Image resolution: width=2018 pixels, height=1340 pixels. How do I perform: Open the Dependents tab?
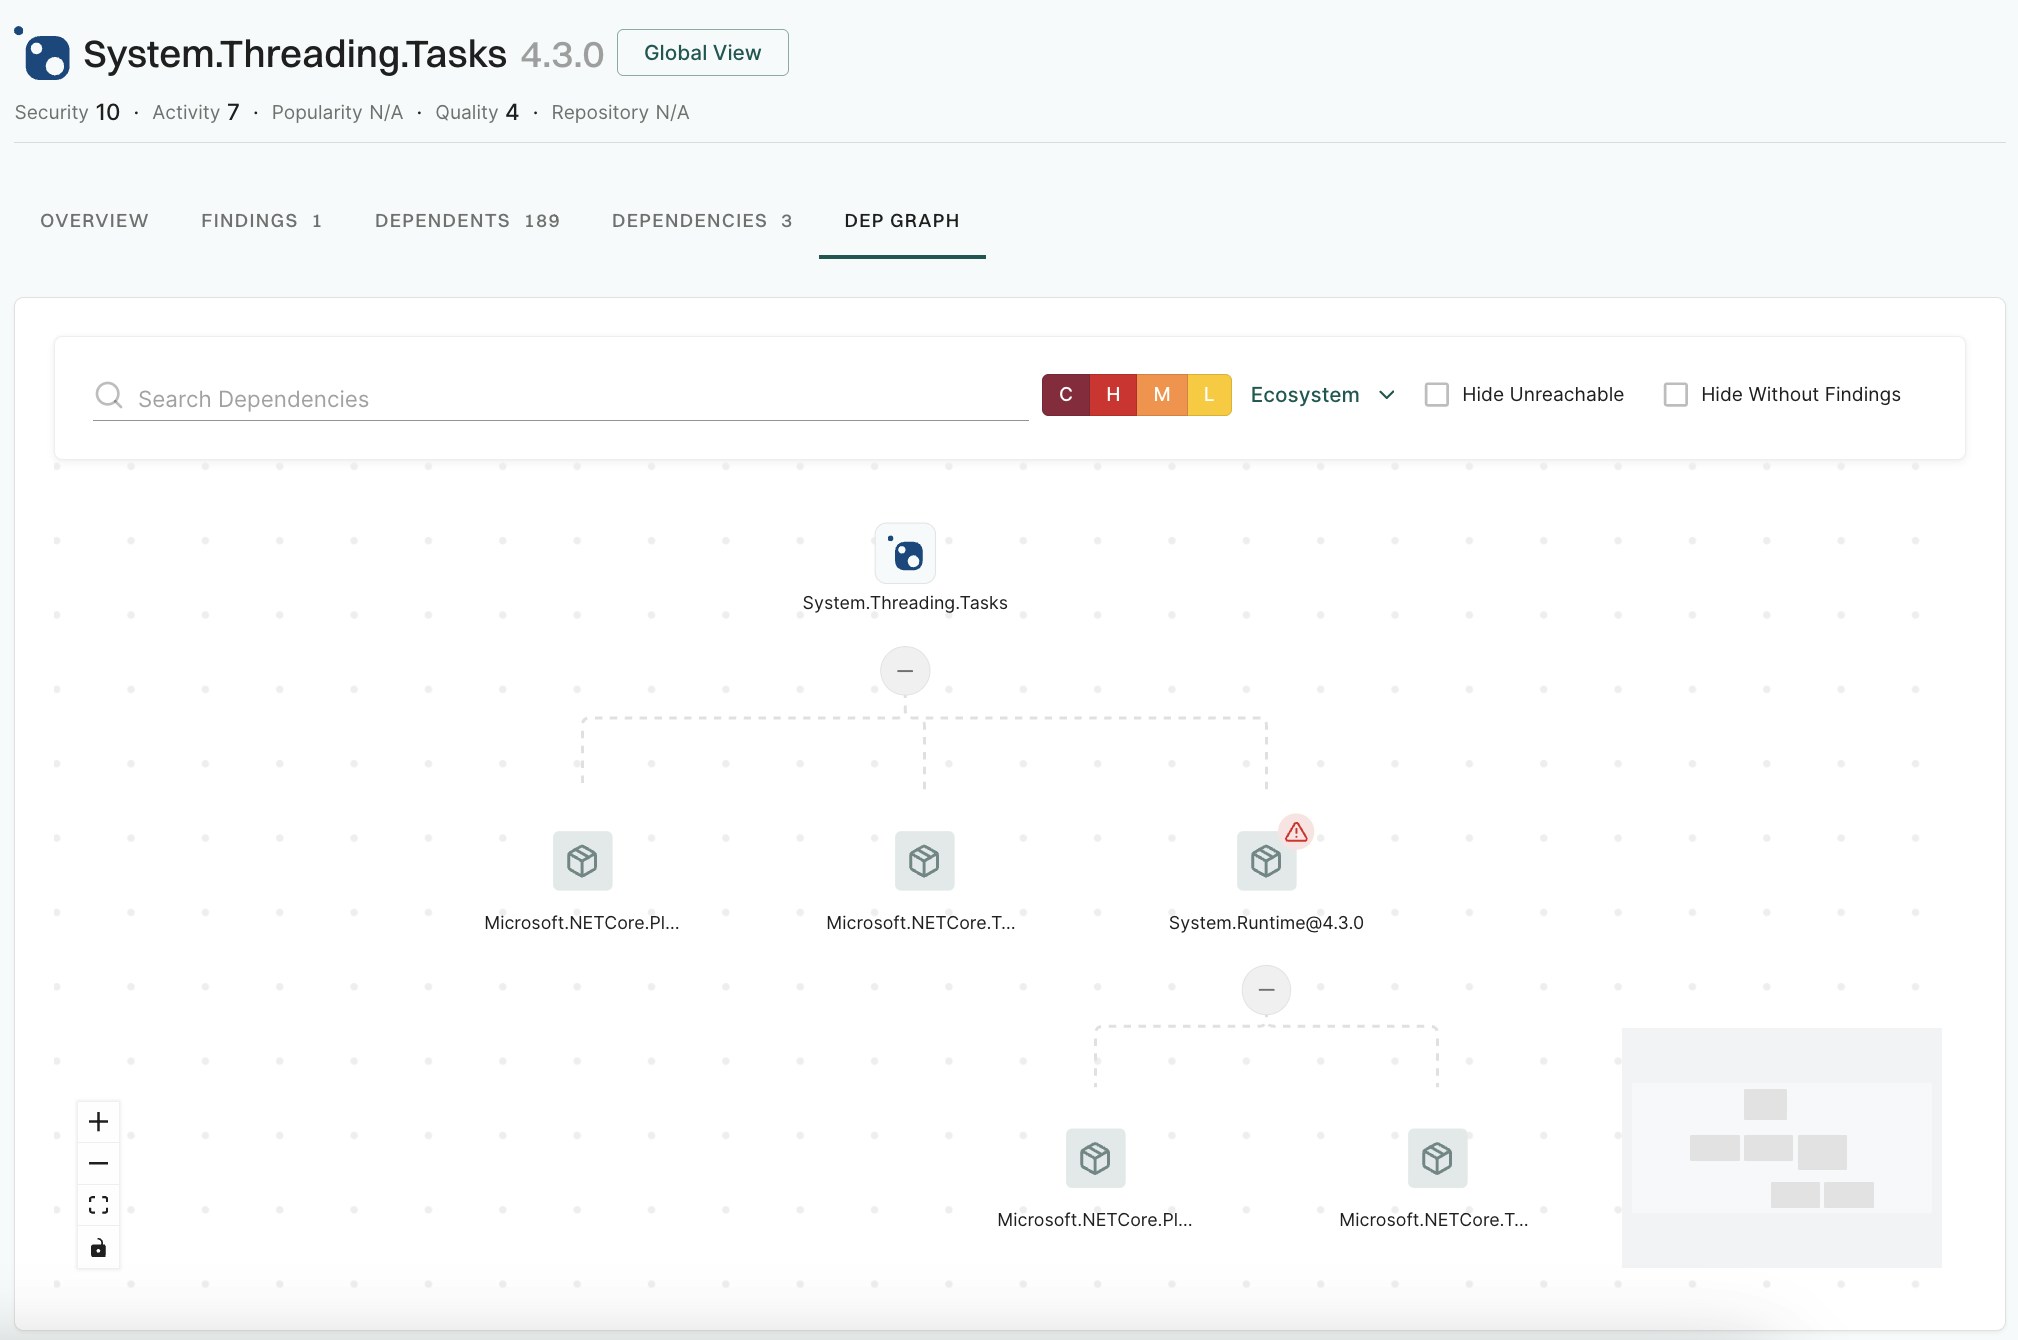coord(467,221)
